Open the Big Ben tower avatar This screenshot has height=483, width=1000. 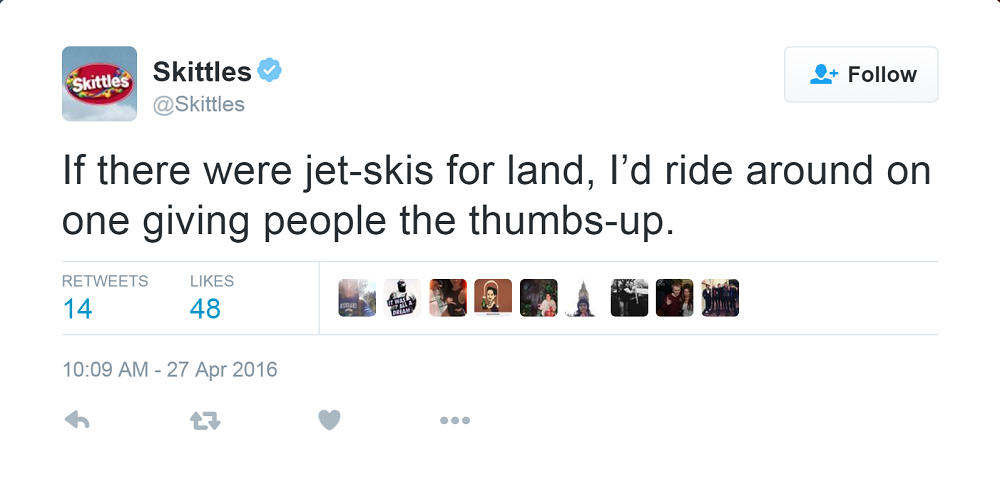tap(583, 298)
